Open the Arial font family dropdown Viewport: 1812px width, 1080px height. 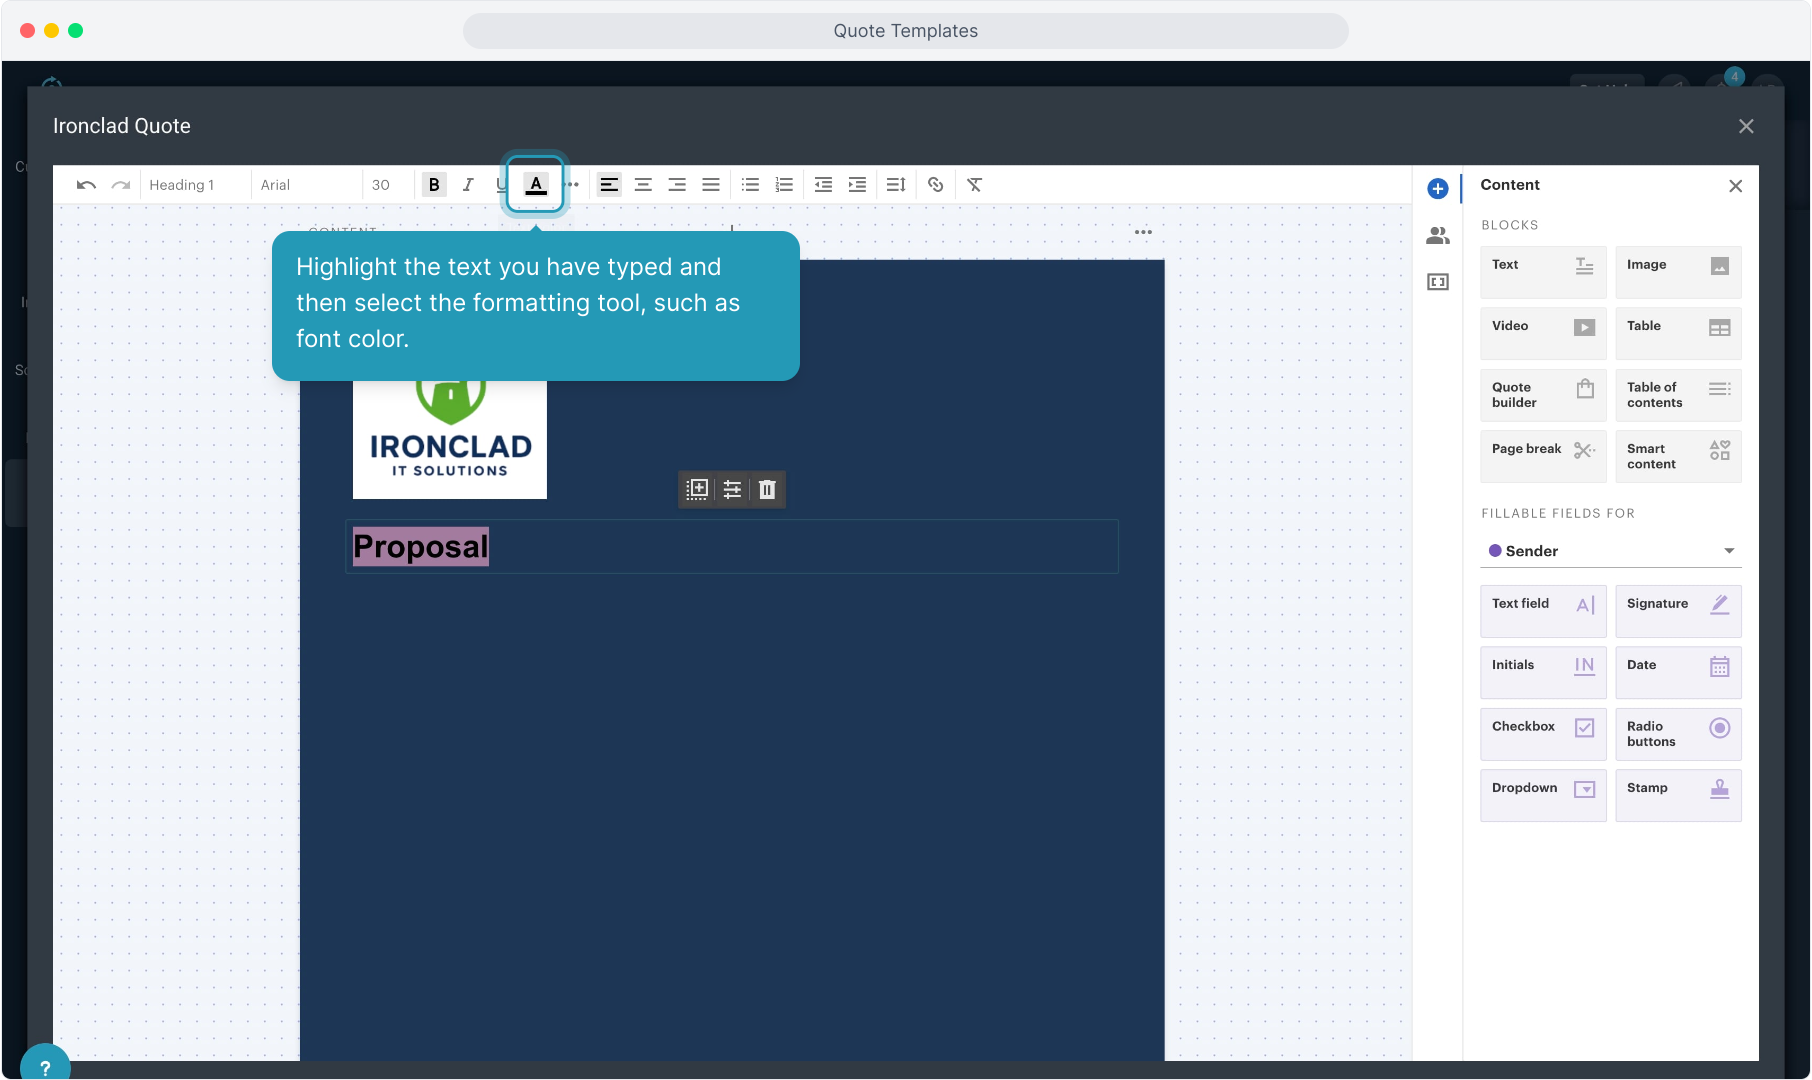(x=306, y=185)
